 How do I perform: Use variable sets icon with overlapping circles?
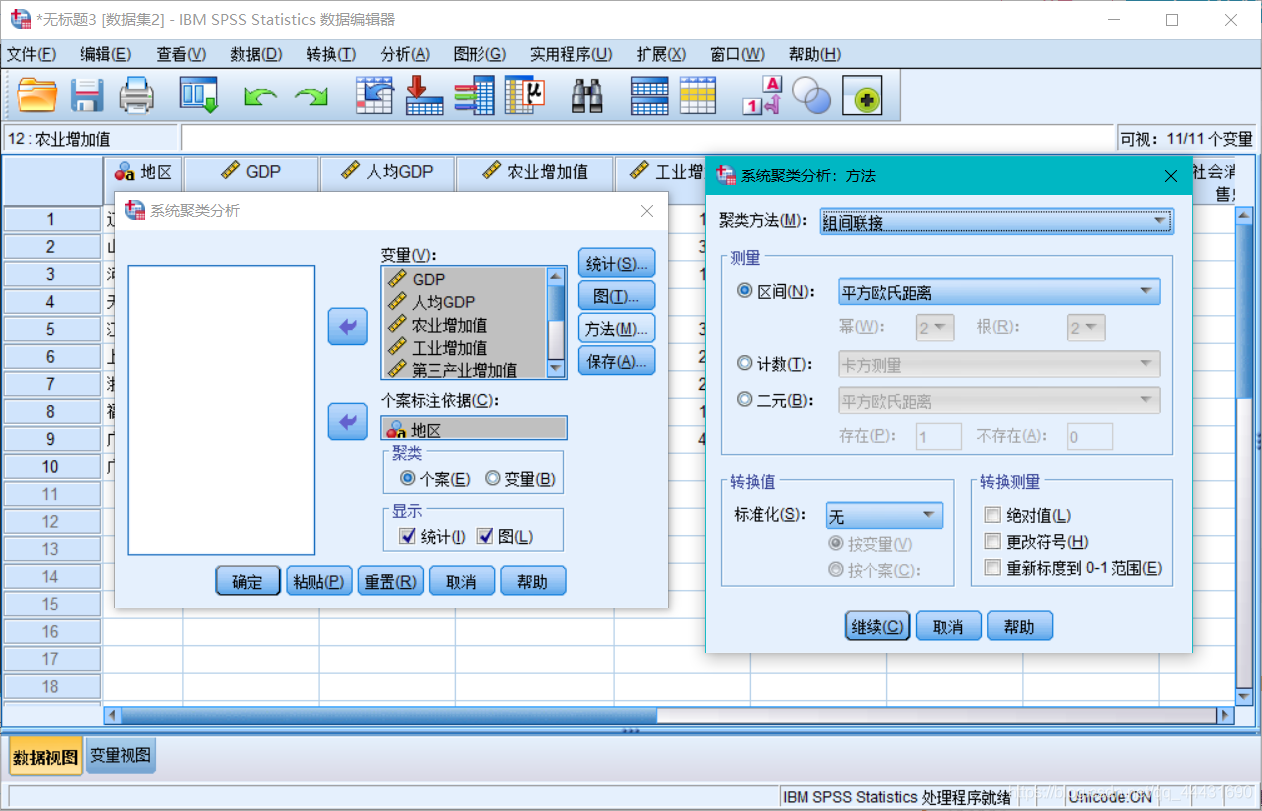[811, 95]
